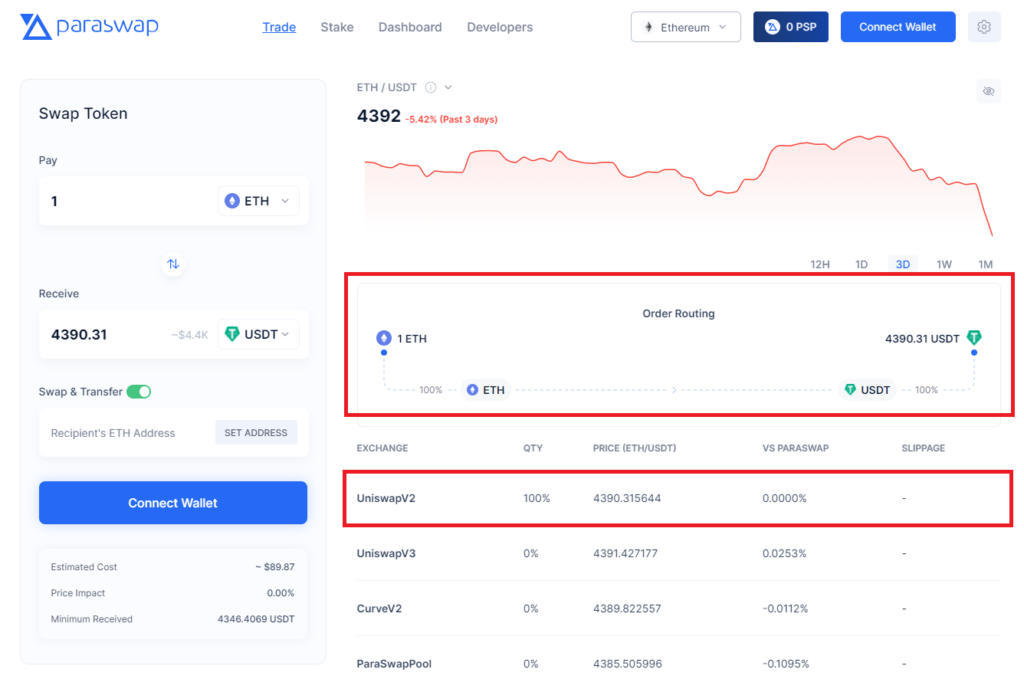The width and height of the screenshot is (1024, 689).
Task: Click the SLIPPAGE column header
Action: coord(923,448)
